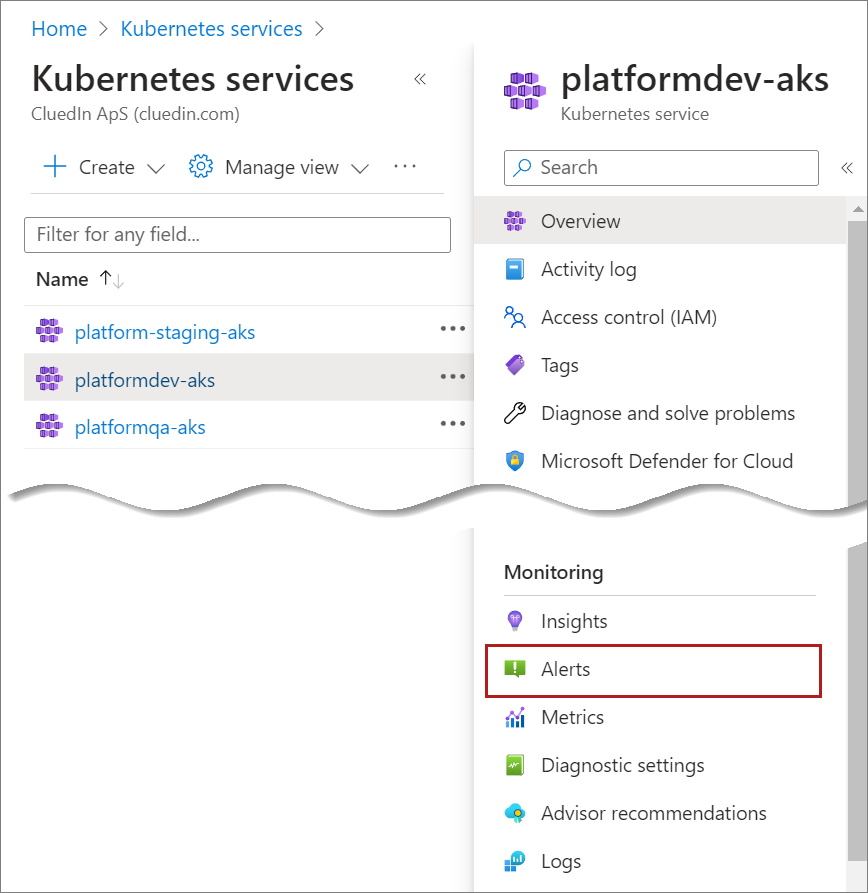Click the Microsoft Defender for Cloud shield icon

[515, 462]
